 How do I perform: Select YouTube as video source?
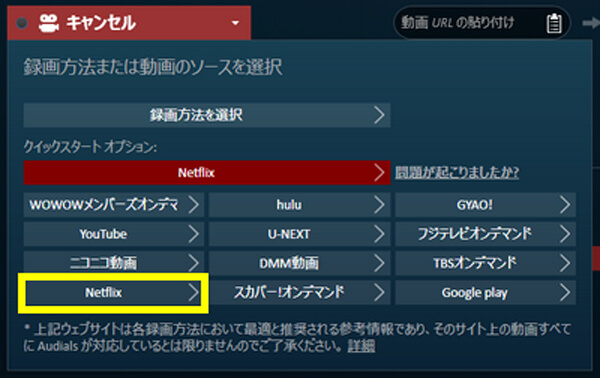pyautogui.click(x=114, y=234)
